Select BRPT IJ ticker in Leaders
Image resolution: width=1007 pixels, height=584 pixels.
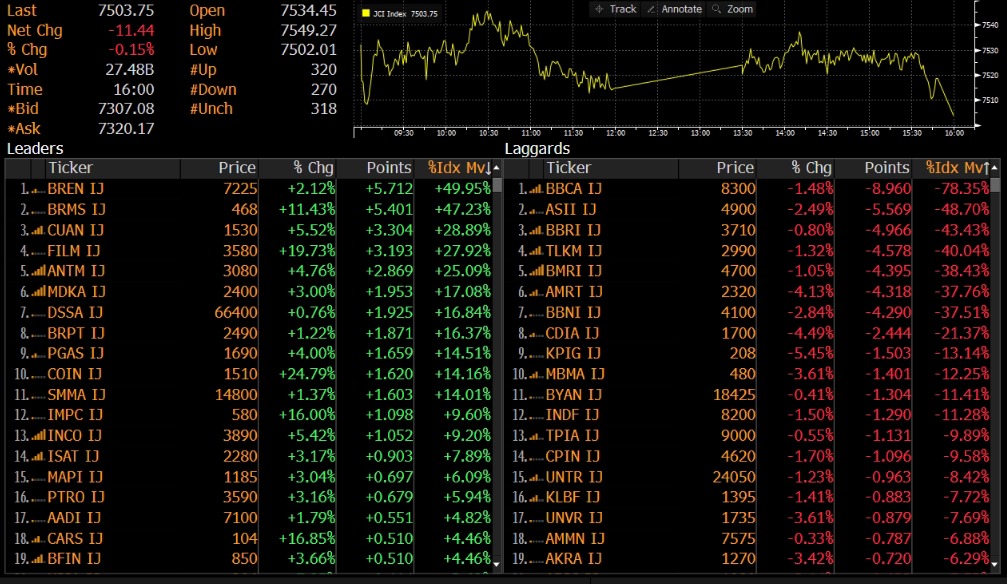[76, 333]
